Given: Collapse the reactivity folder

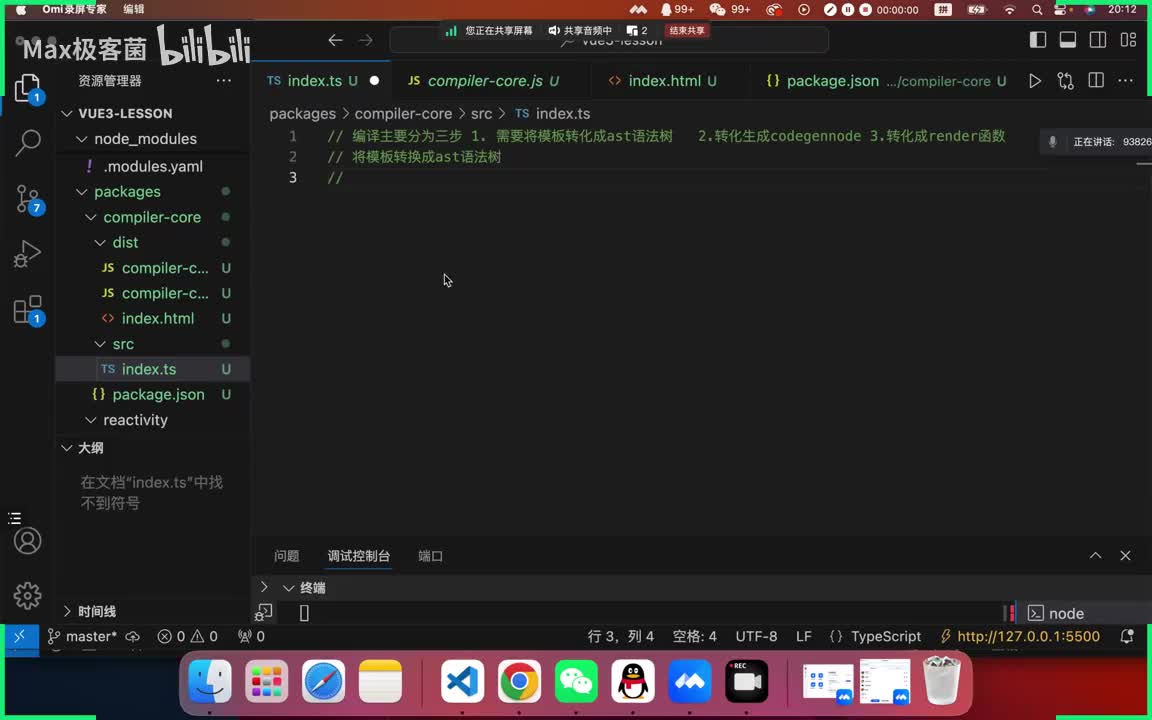Looking at the screenshot, I should [153, 420].
